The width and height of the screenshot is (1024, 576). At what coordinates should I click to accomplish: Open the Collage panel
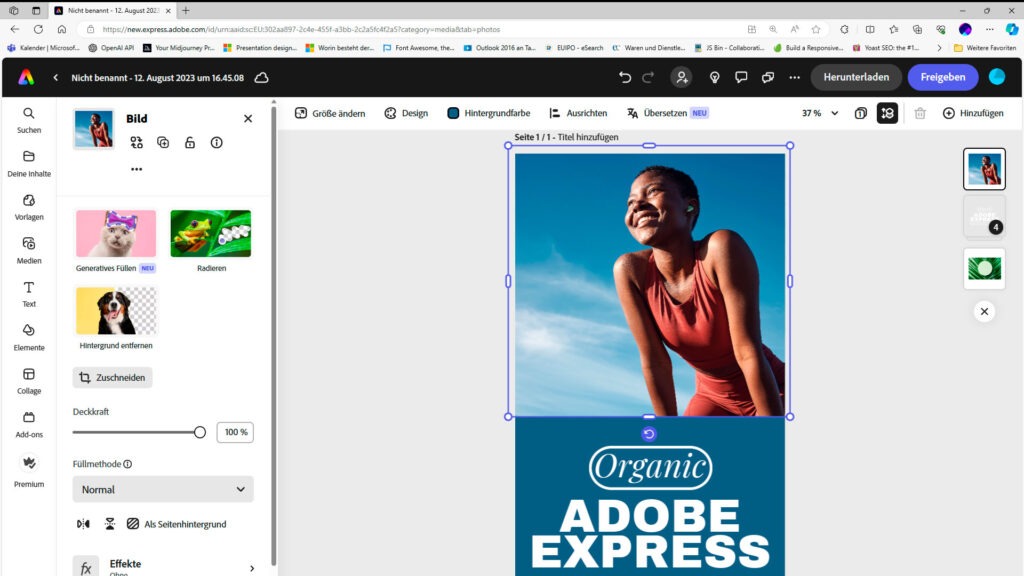click(x=29, y=381)
